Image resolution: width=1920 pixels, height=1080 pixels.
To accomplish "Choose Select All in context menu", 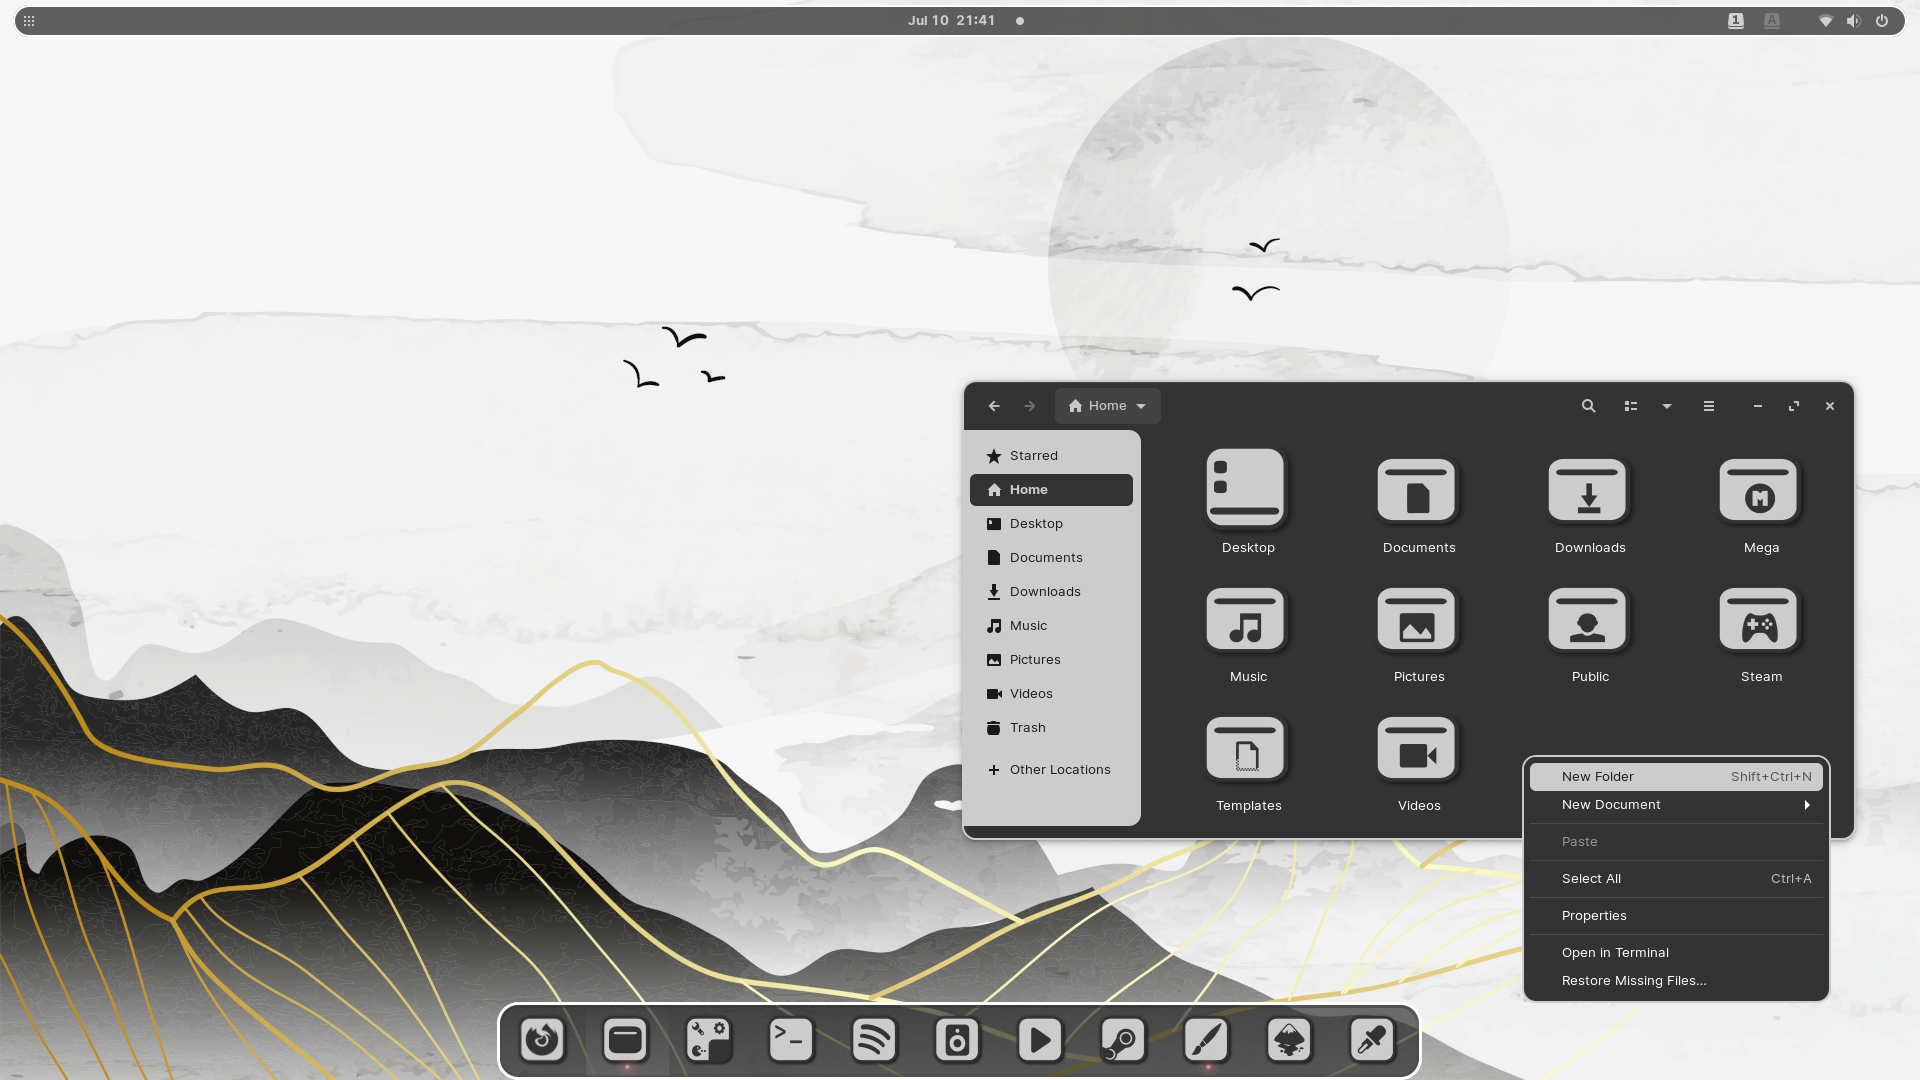I will coord(1676,879).
